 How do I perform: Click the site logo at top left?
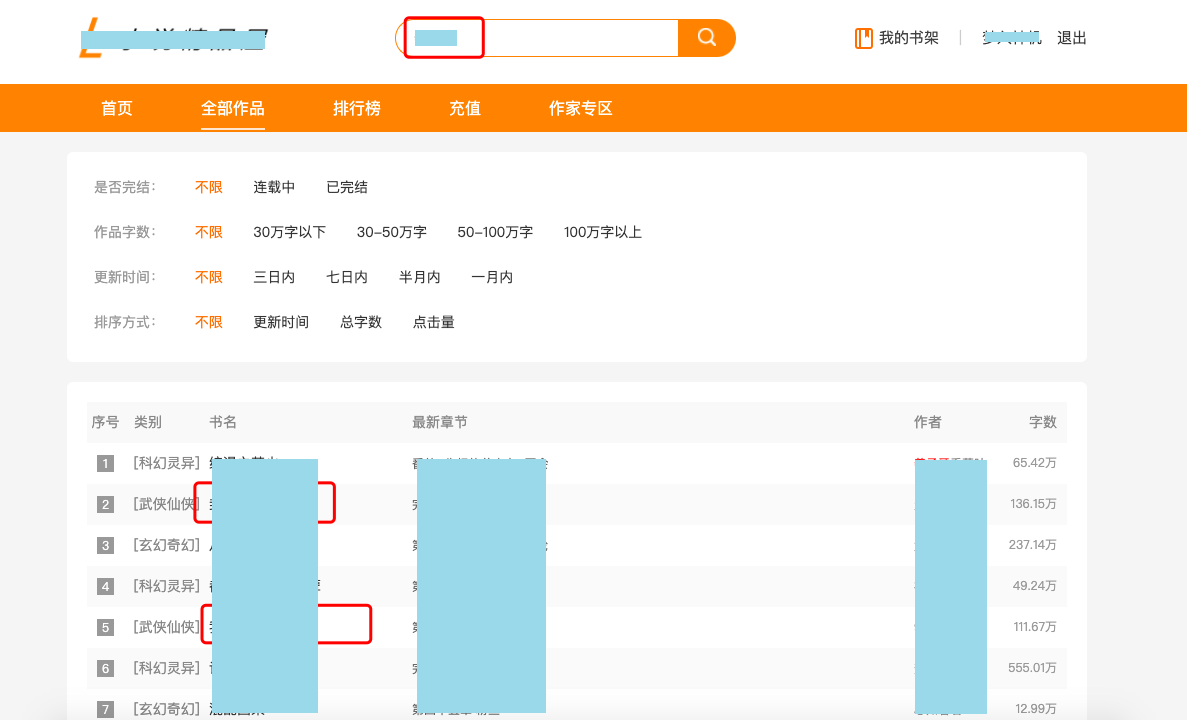click(172, 39)
